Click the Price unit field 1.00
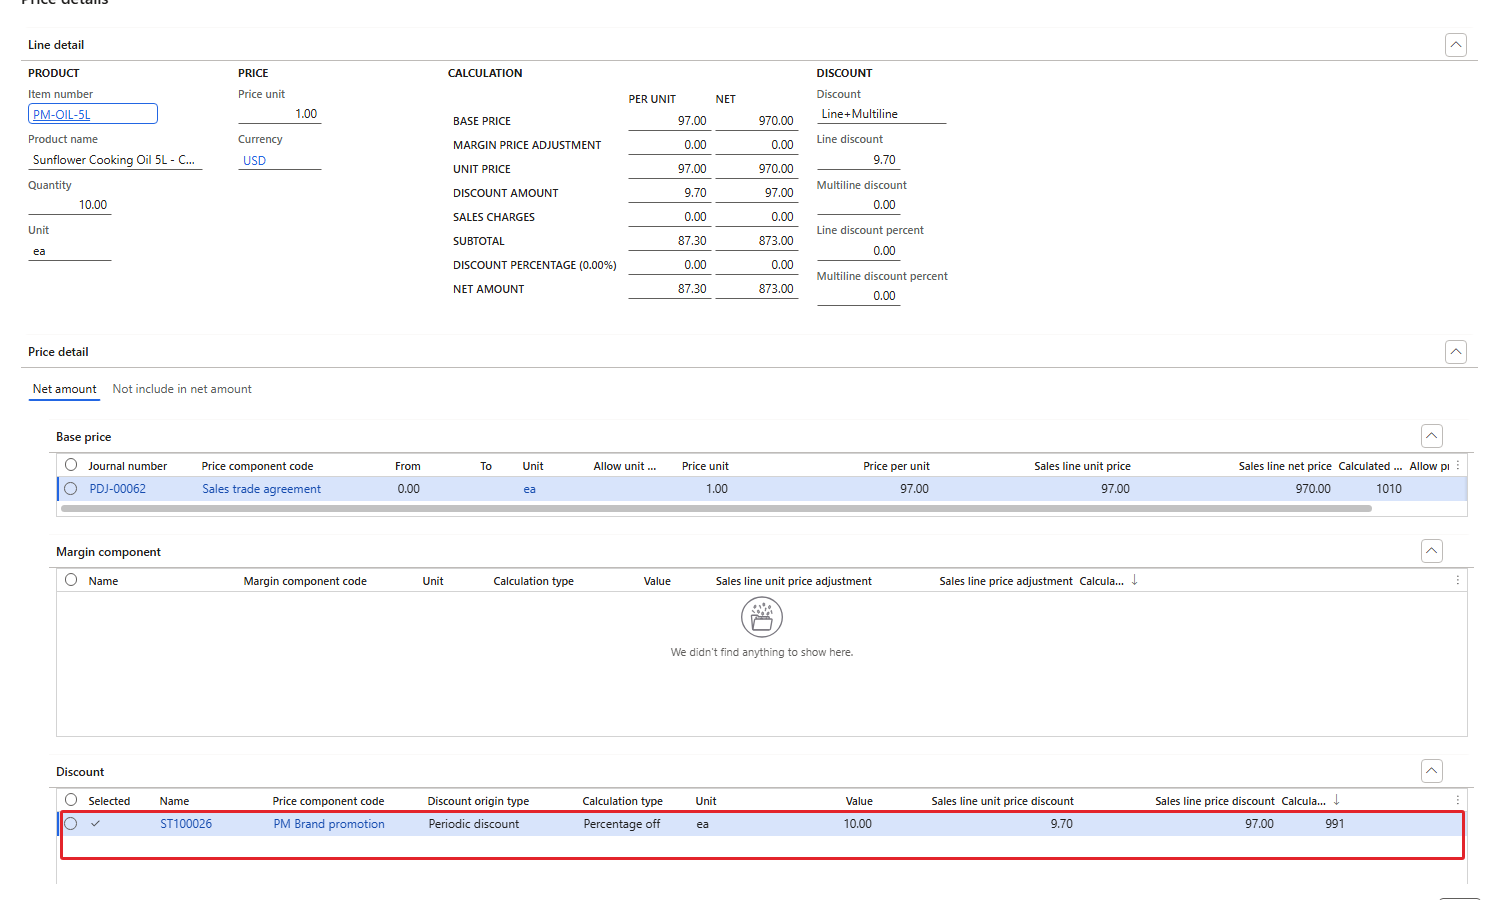This screenshot has height=900, width=1495. [x=280, y=114]
